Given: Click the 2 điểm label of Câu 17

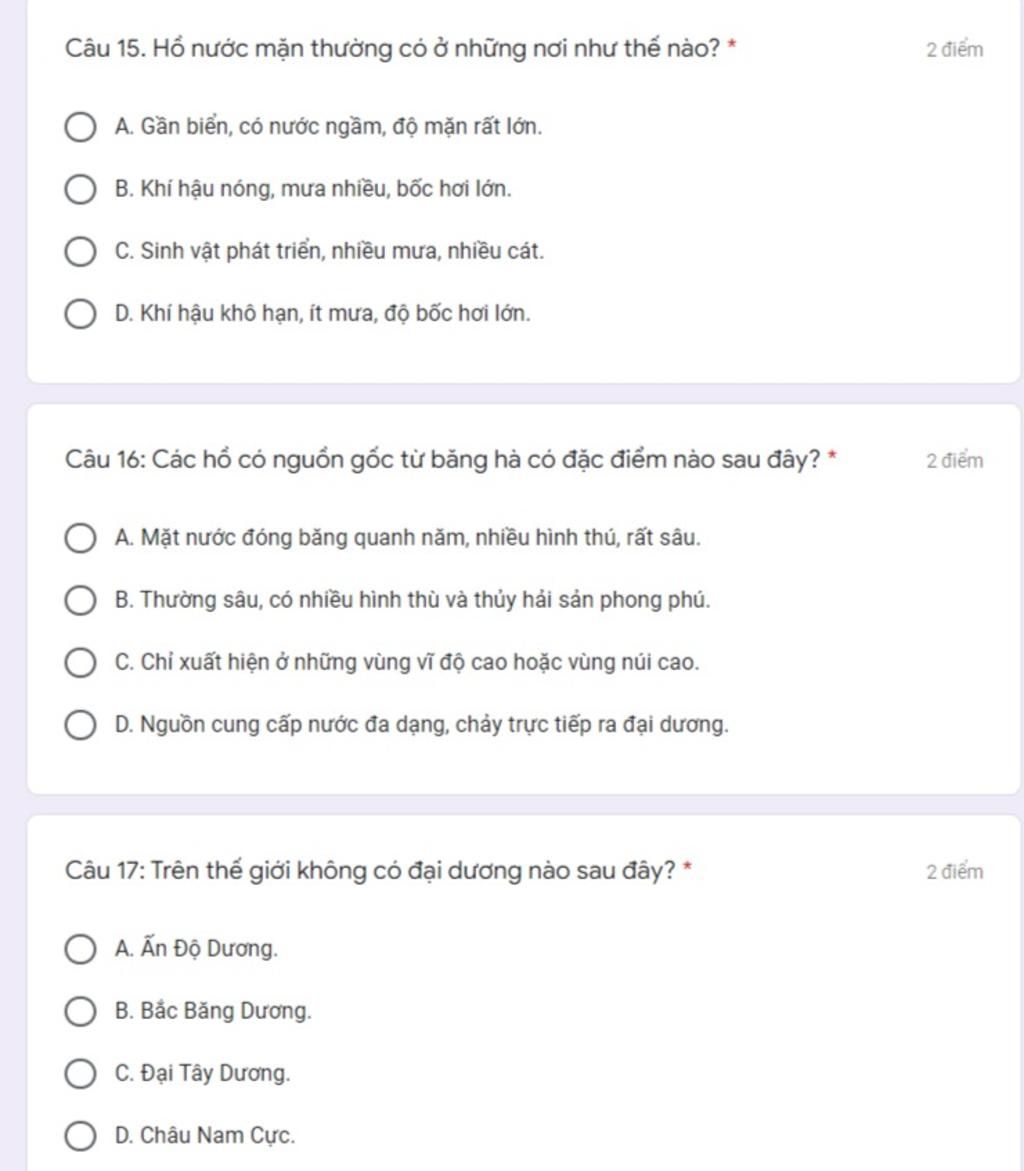Looking at the screenshot, I should 955,872.
